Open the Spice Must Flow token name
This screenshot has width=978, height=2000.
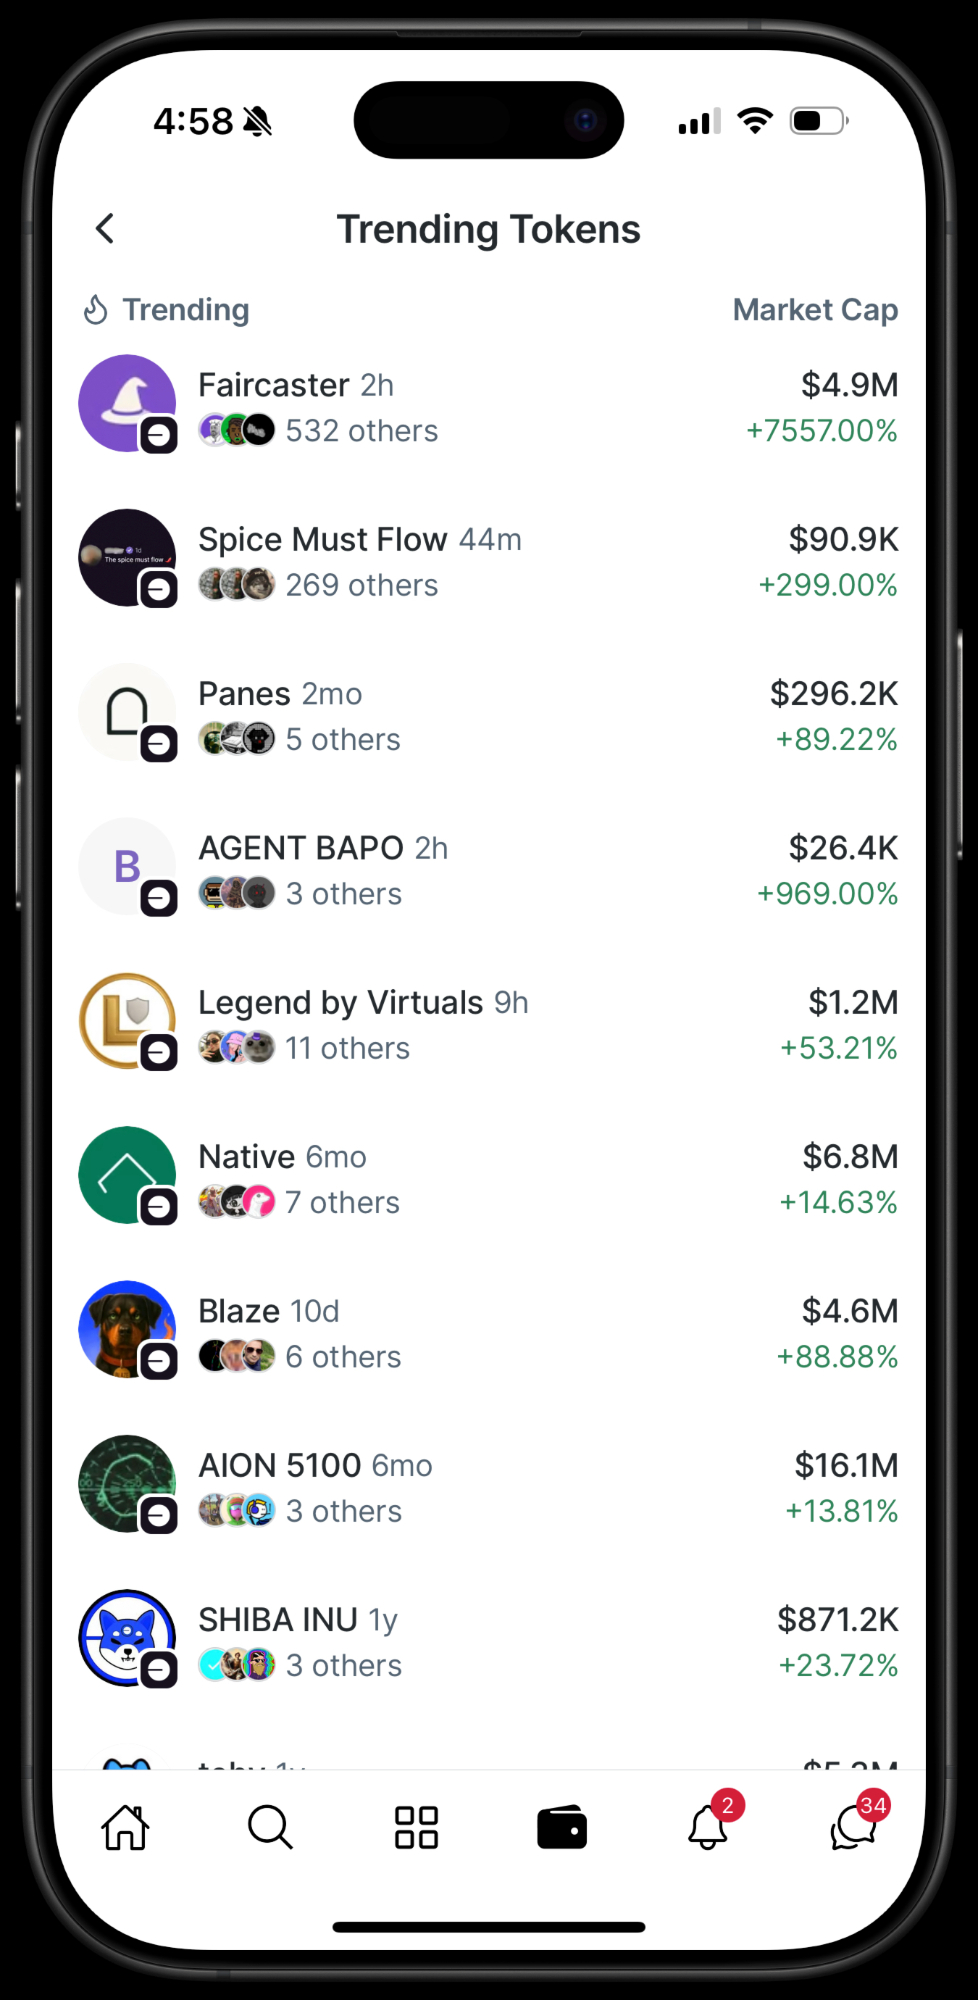point(322,540)
